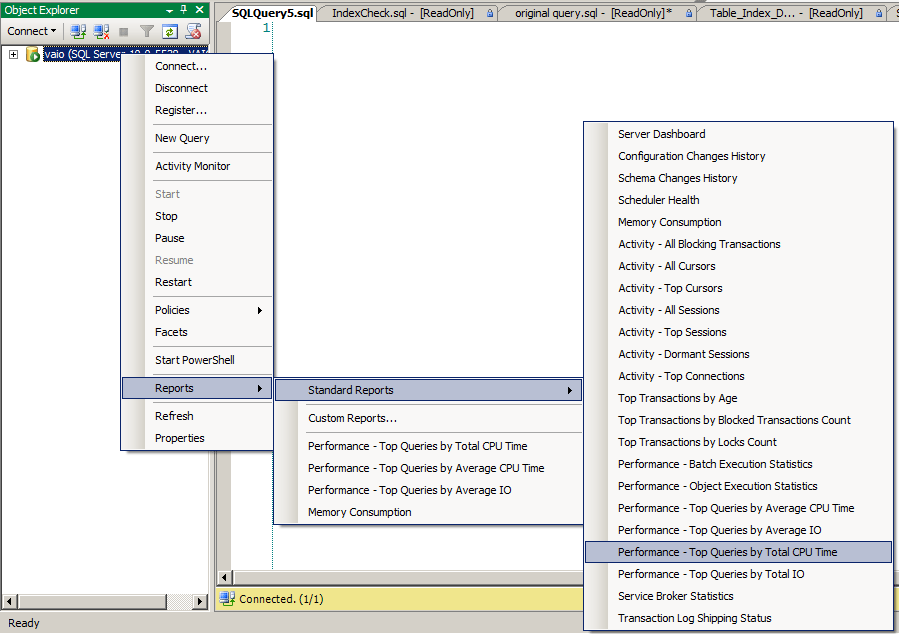Choose Performance - Top Queries by Total IO
Viewport: 899px width, 634px height.
pyautogui.click(x=710, y=574)
